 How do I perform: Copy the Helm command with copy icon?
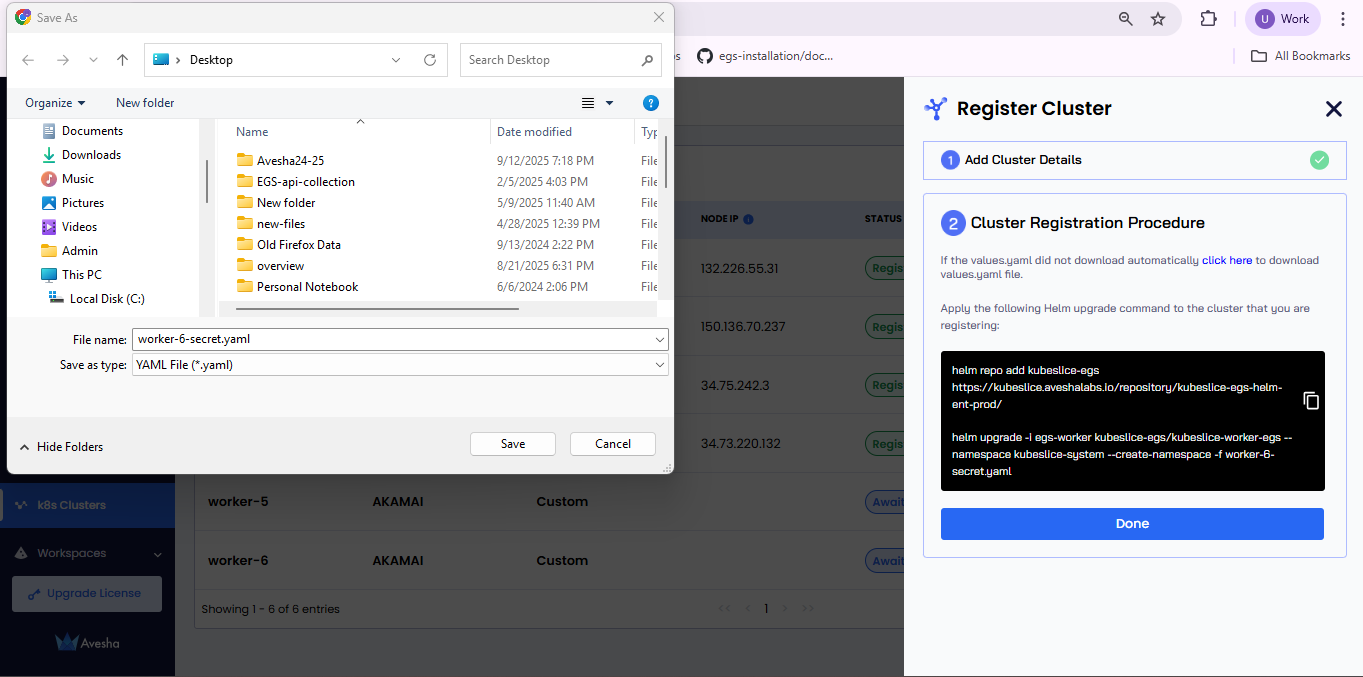click(1311, 401)
